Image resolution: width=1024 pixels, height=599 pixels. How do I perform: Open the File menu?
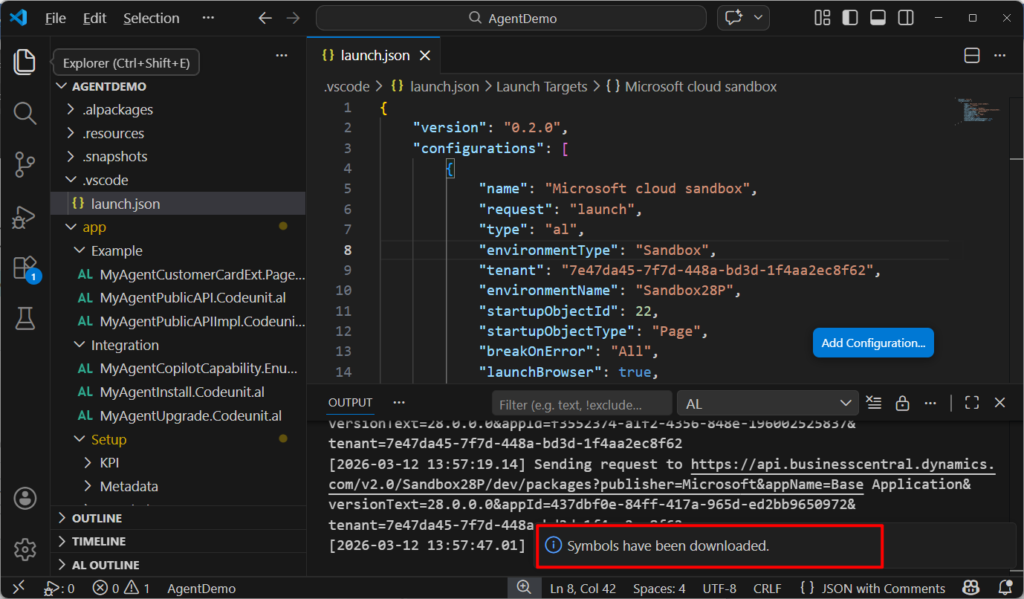55,18
